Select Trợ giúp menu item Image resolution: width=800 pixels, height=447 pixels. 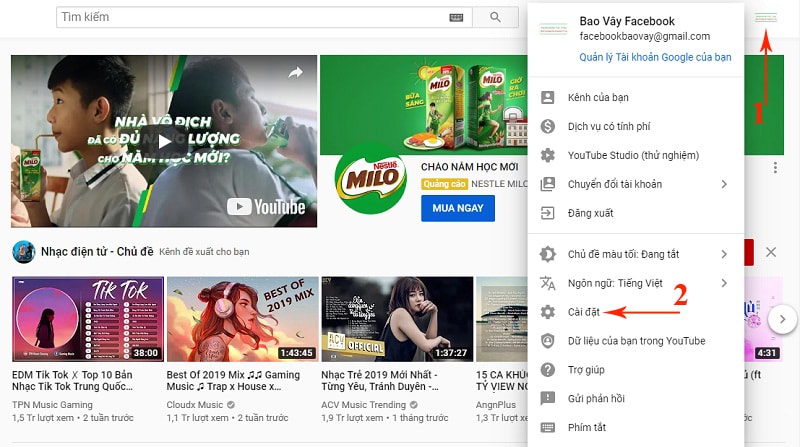click(x=636, y=369)
